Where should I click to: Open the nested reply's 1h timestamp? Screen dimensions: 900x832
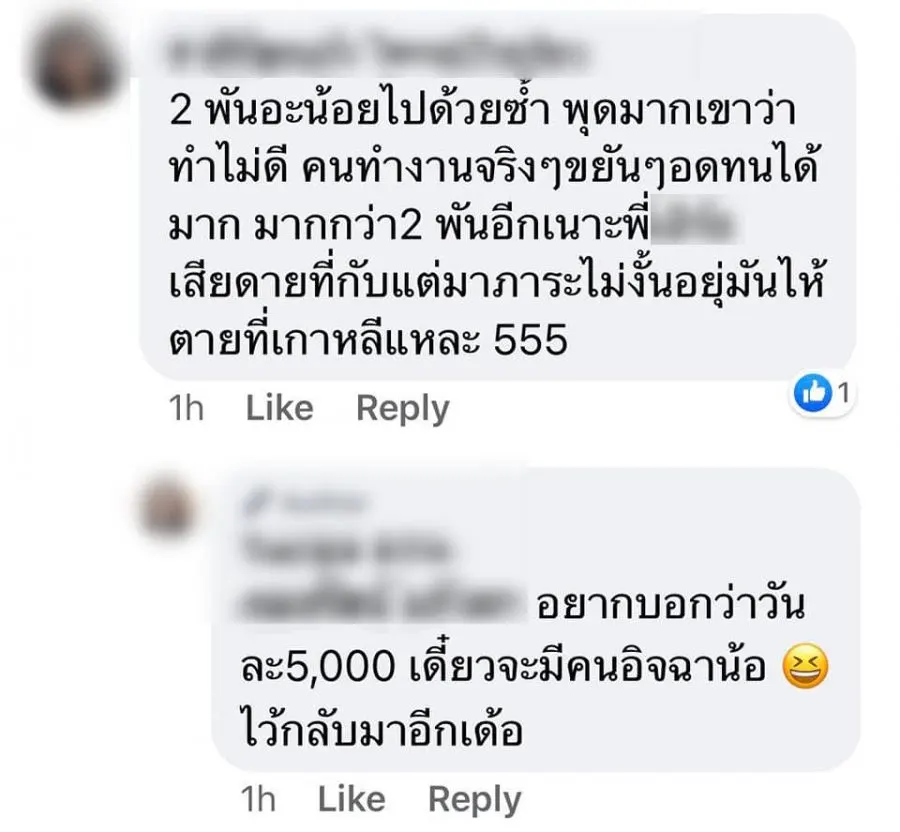pos(258,799)
